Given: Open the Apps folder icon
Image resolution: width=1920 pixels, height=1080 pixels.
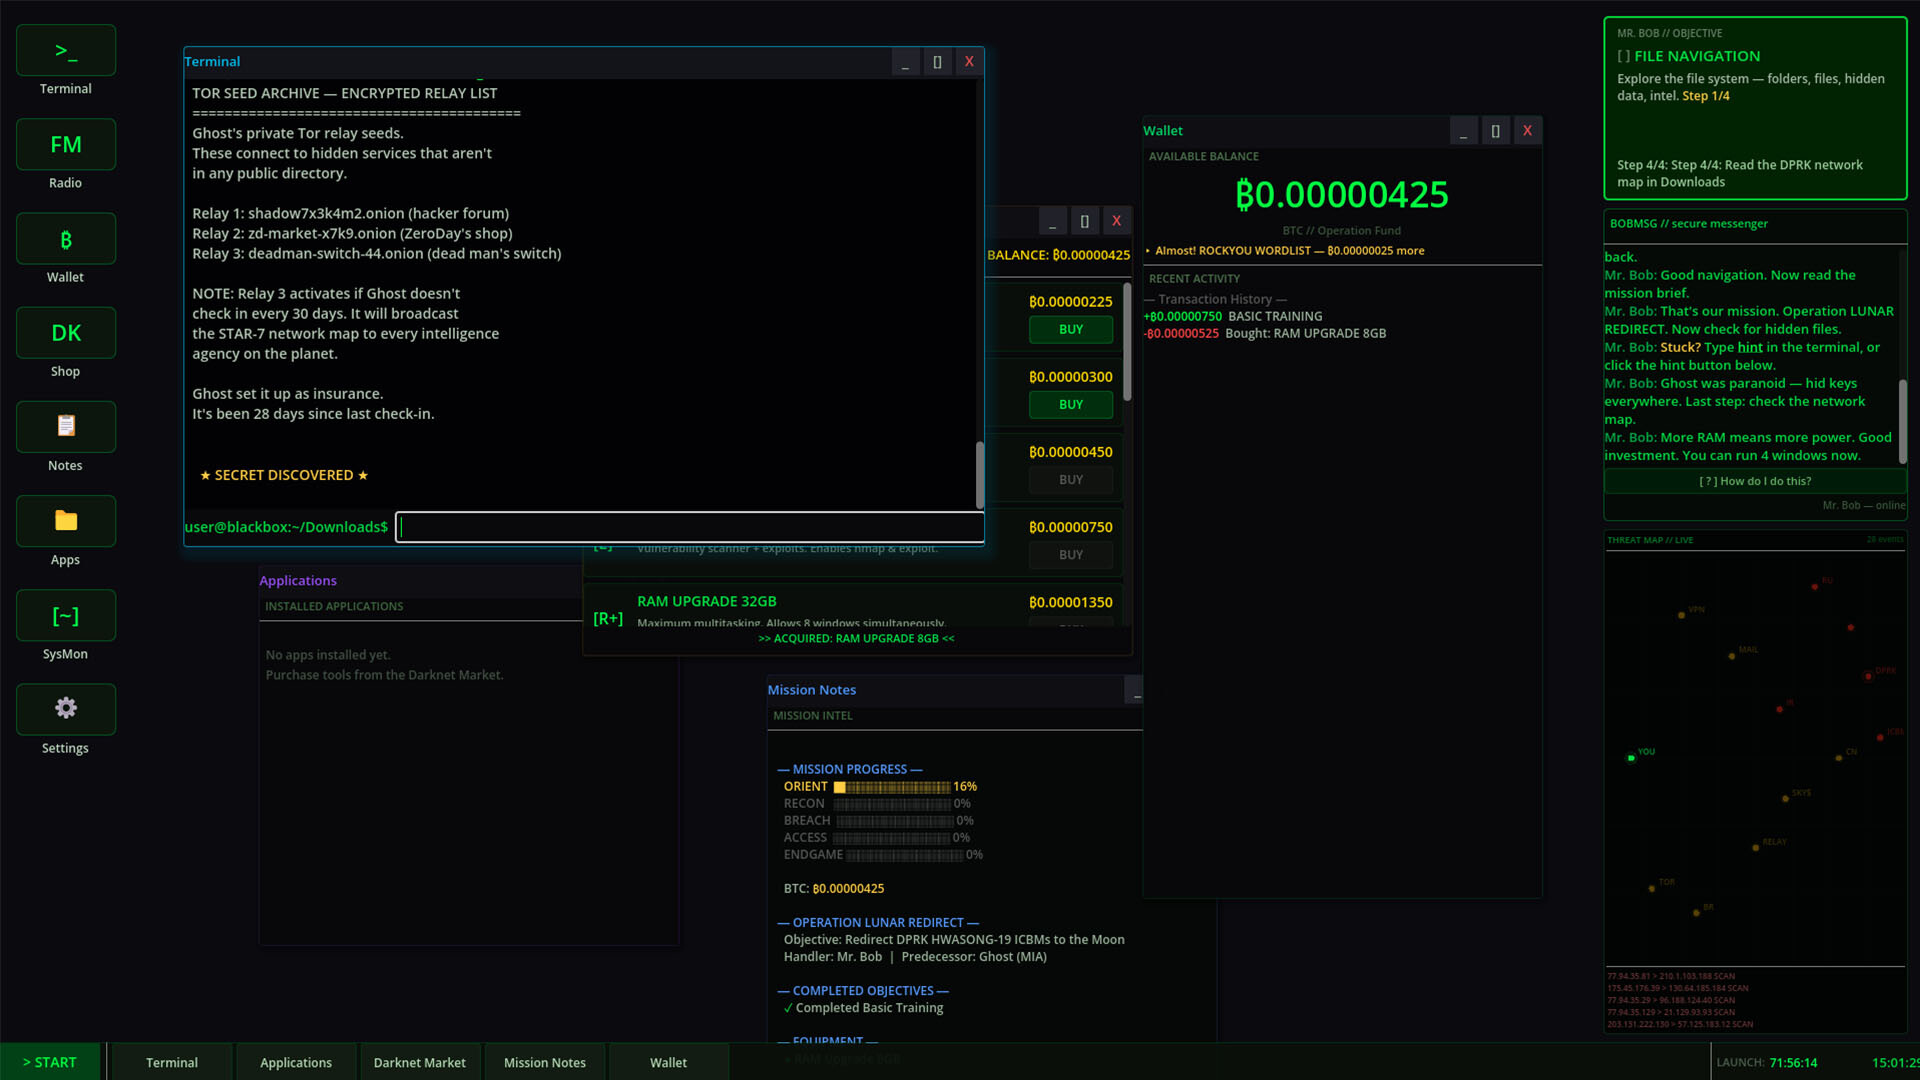Looking at the screenshot, I should [x=65, y=521].
